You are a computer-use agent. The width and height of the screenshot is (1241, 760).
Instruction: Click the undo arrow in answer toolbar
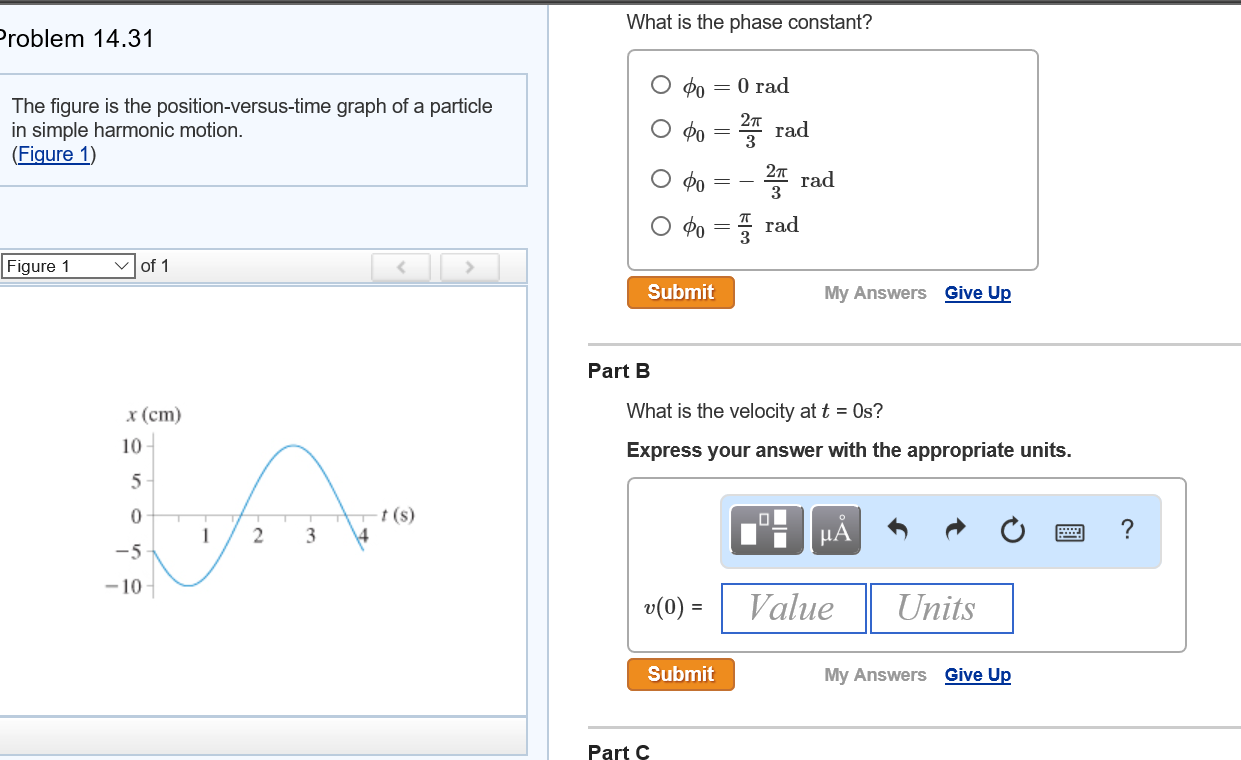pyautogui.click(x=897, y=530)
